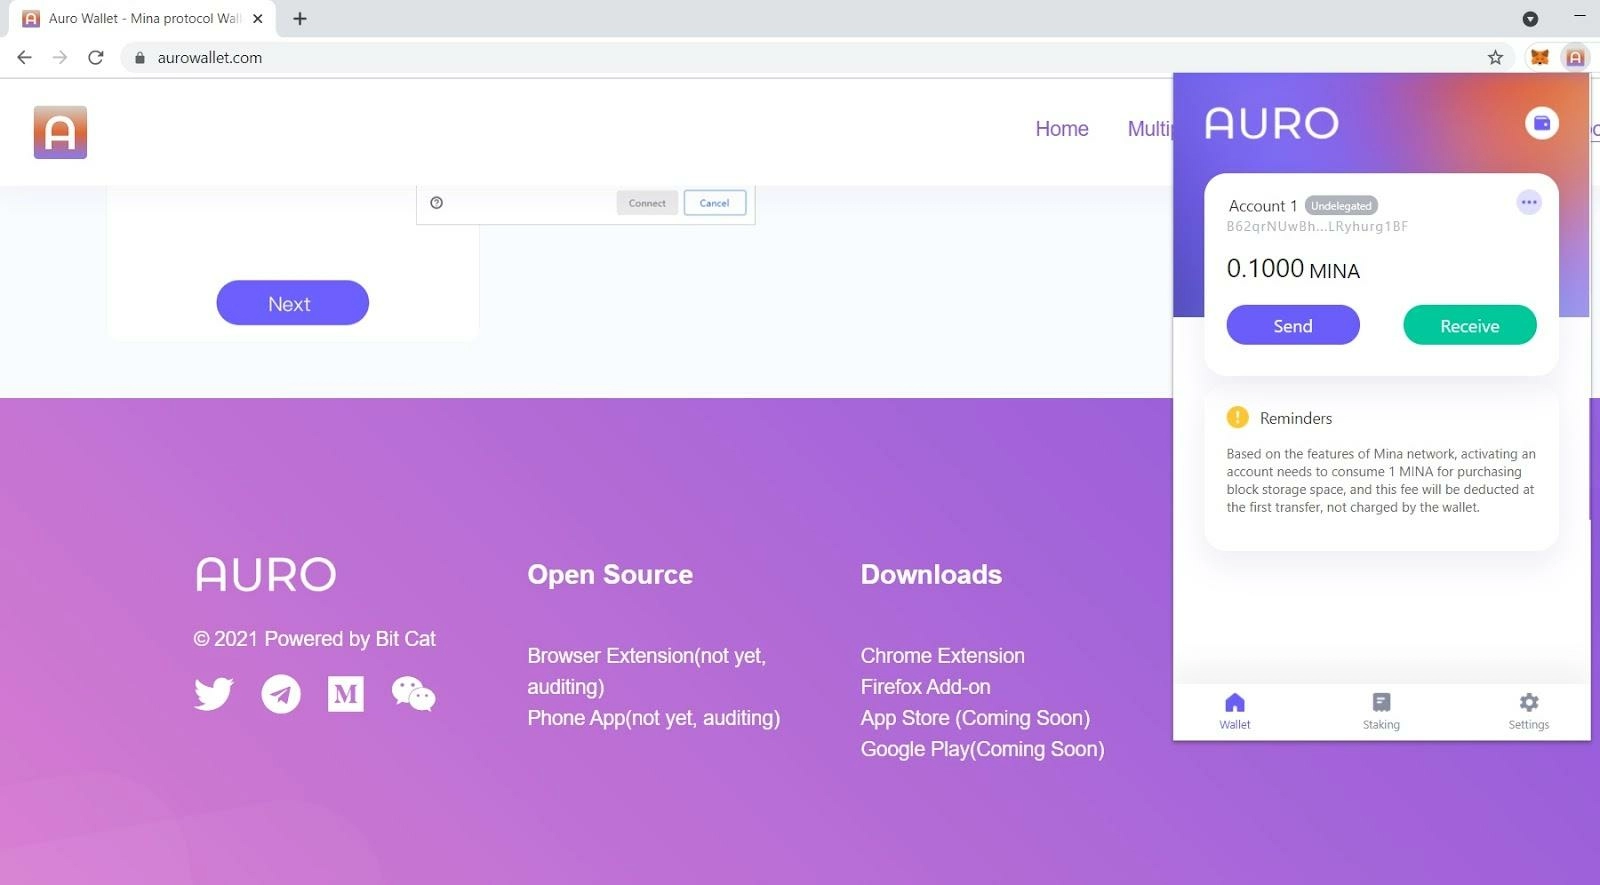Open the Multi navigation link
Screen dimensions: 1600x885
pos(1150,129)
